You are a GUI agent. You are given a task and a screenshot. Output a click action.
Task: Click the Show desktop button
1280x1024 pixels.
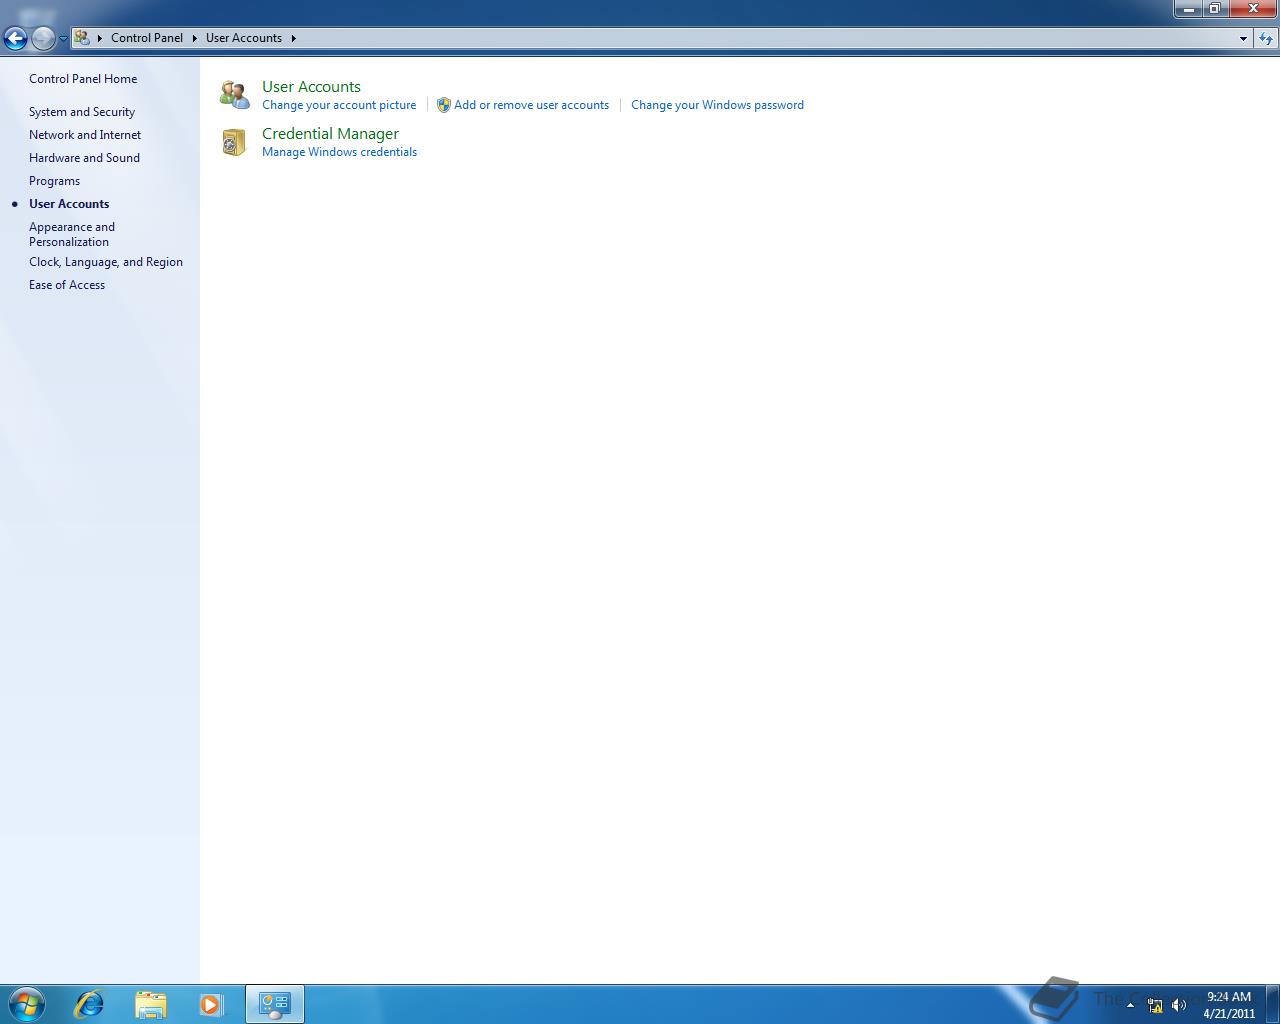tap(1272, 1004)
